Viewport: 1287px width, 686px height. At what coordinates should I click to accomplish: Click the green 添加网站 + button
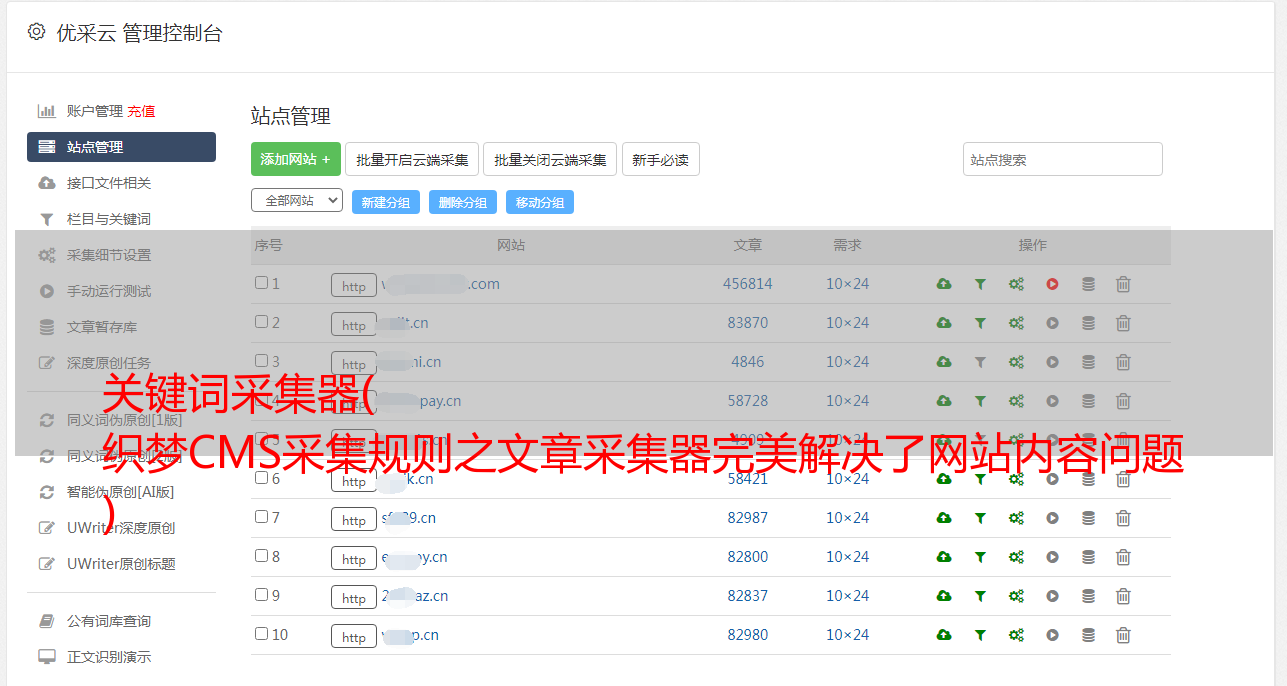[296, 159]
